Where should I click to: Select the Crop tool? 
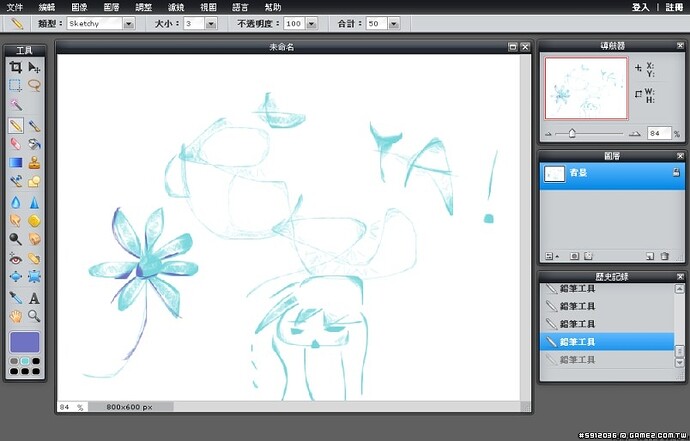[15, 67]
